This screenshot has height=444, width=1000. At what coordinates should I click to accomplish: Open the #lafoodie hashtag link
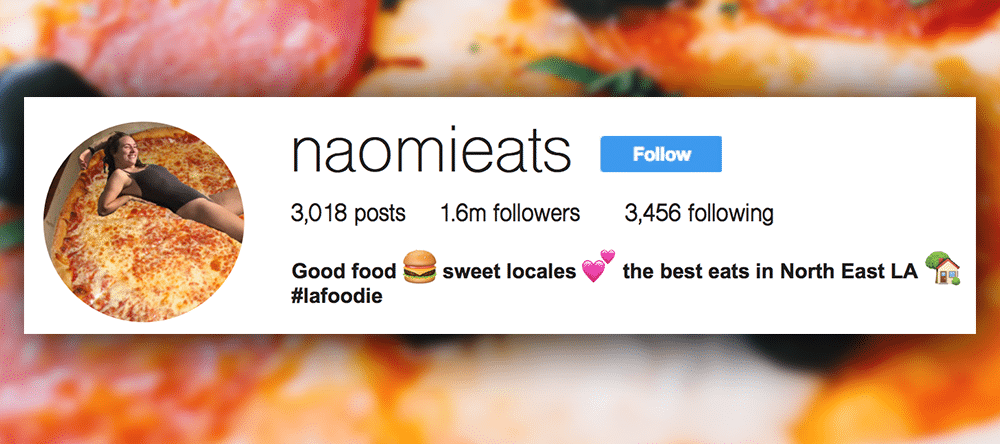337,297
